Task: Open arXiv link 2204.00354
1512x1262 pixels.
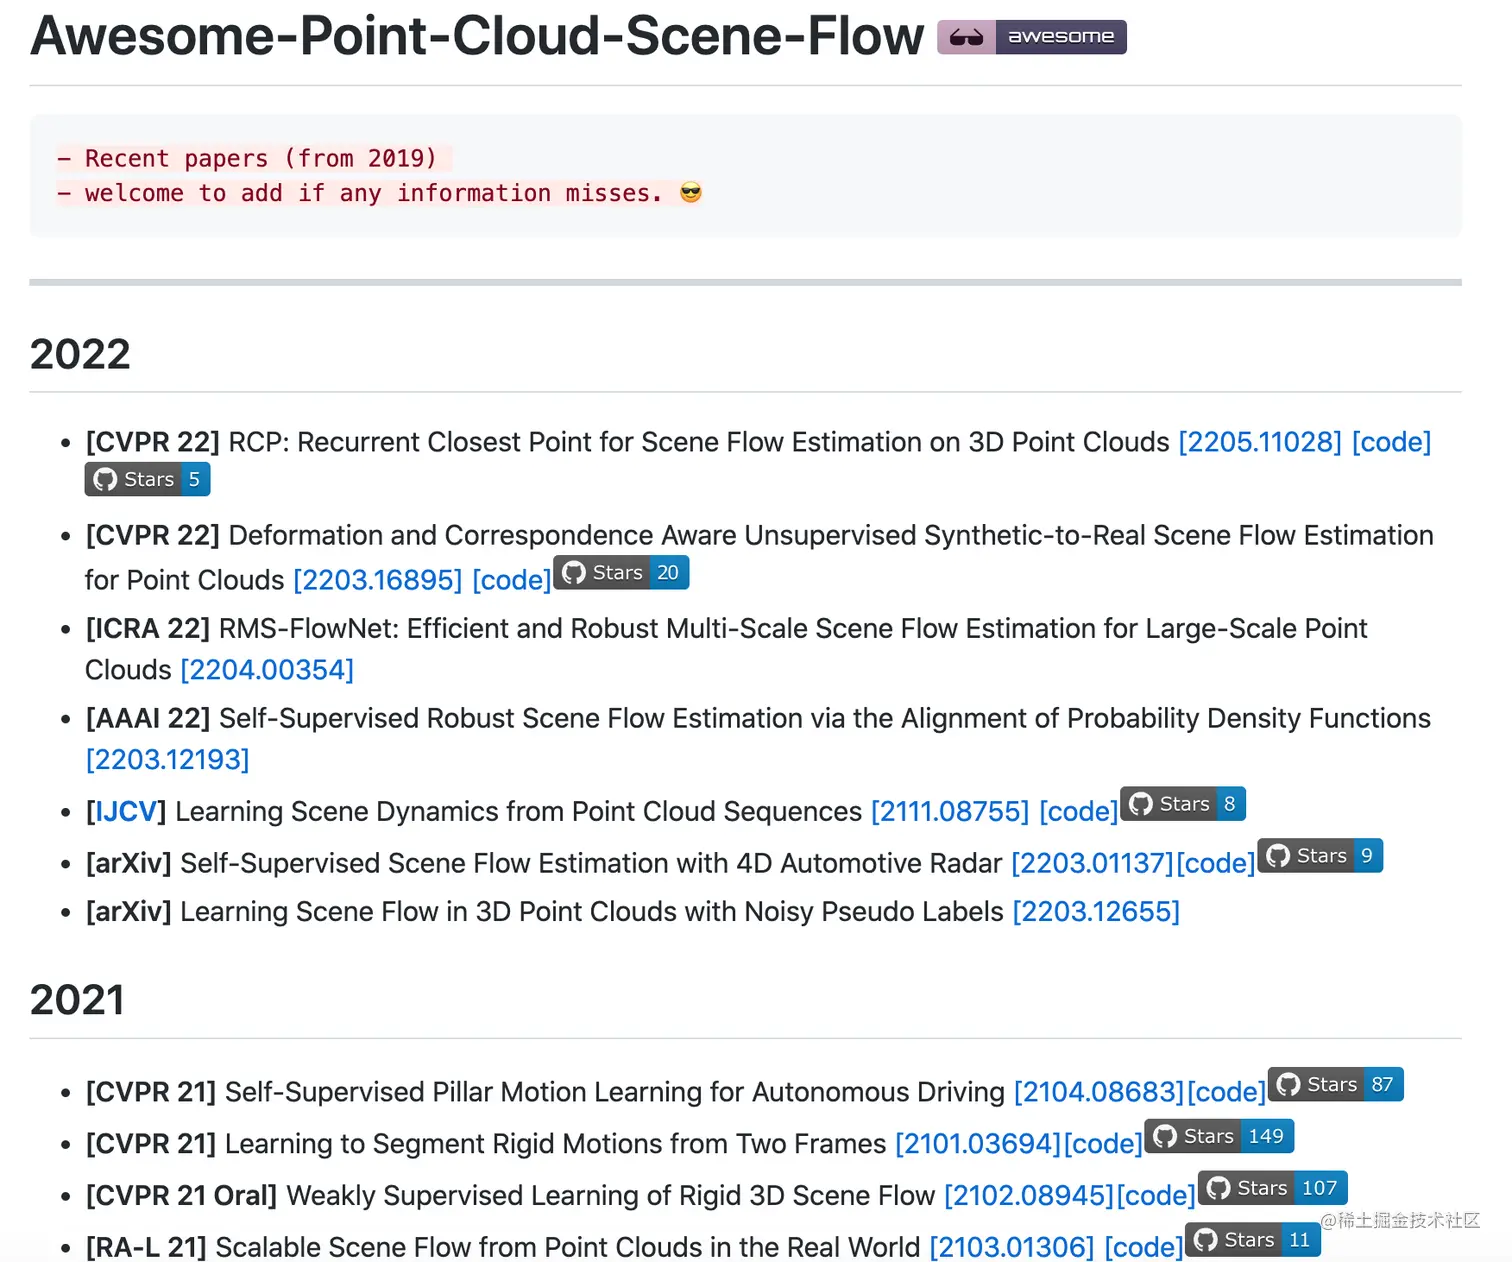Action: pyautogui.click(x=267, y=670)
